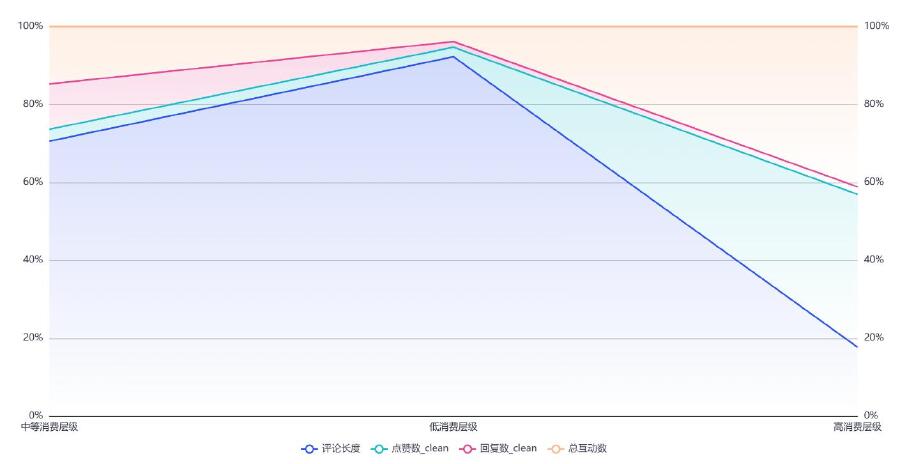
Task: Click the blue line's peak at 低消费层级
Action: 453,57
